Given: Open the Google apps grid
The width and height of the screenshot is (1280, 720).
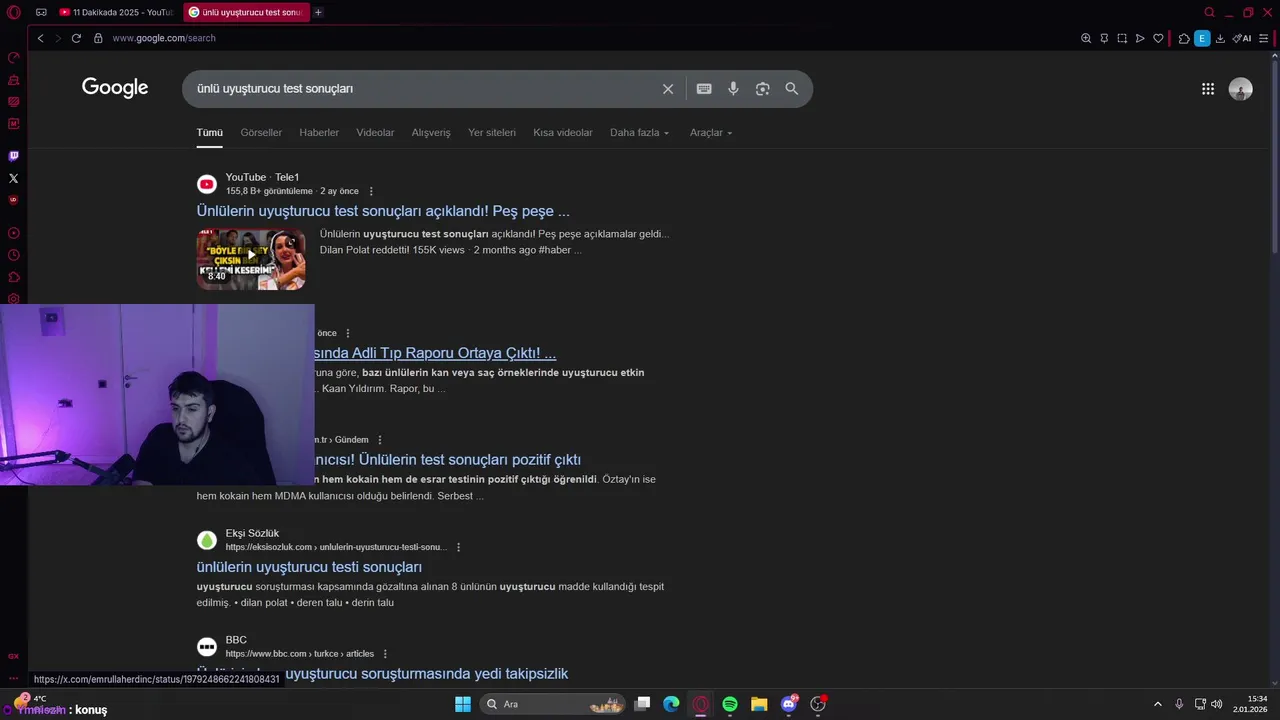Looking at the screenshot, I should (1208, 89).
